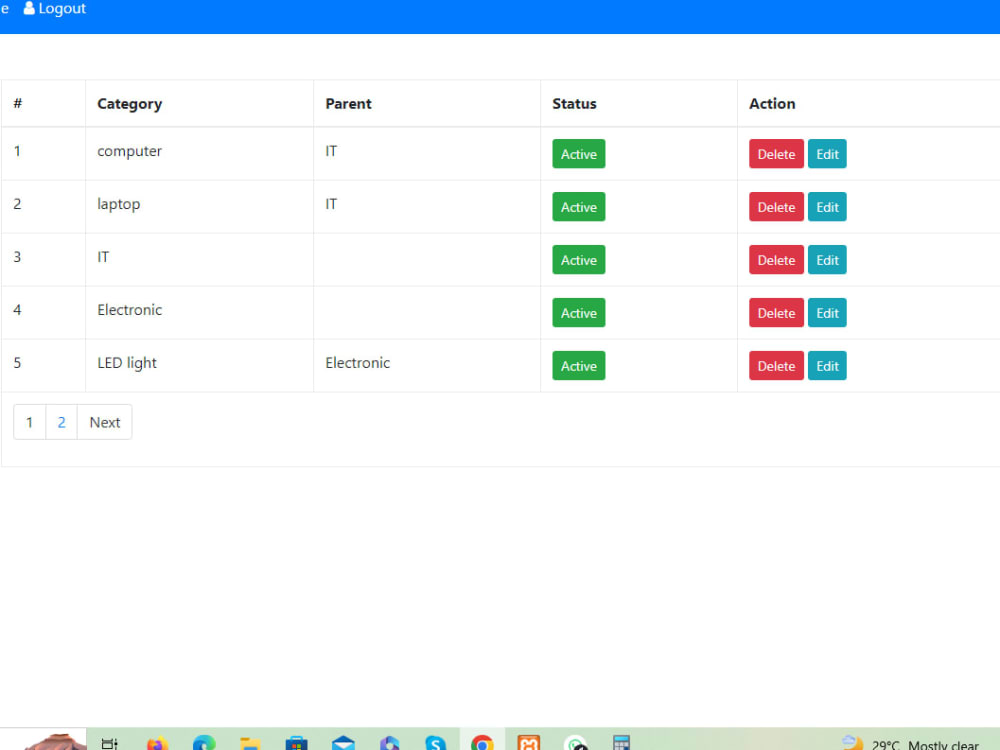Image resolution: width=1000 pixels, height=750 pixels.
Task: Open Firefox from the taskbar
Action: coord(157,743)
